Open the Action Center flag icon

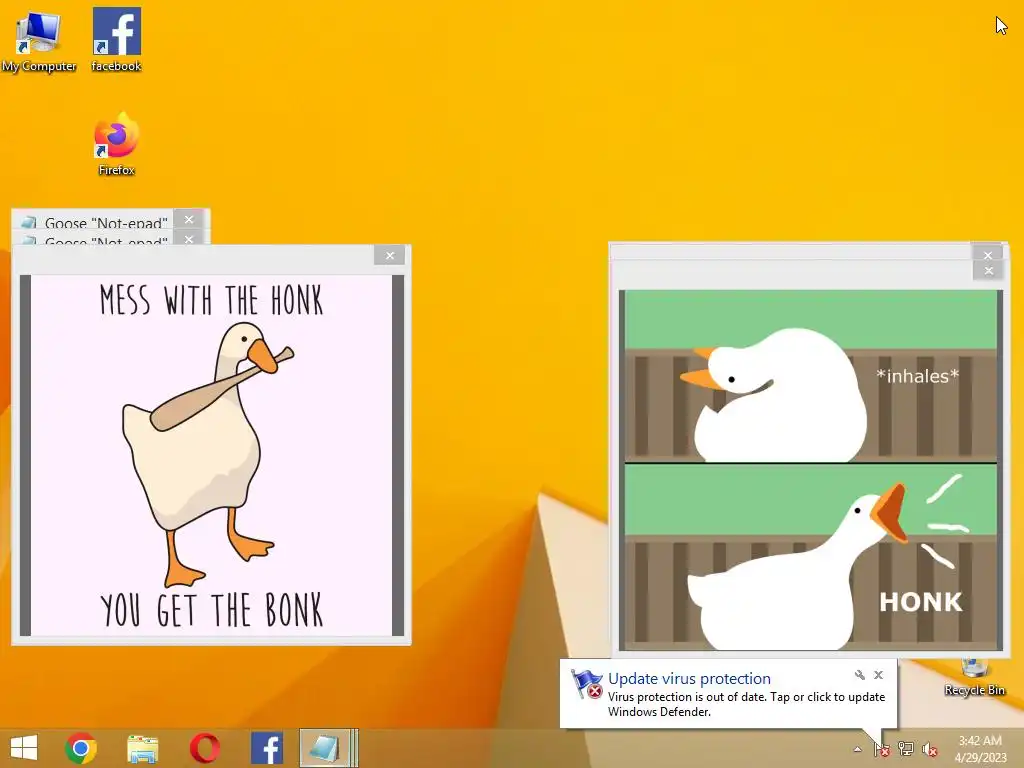coord(881,749)
